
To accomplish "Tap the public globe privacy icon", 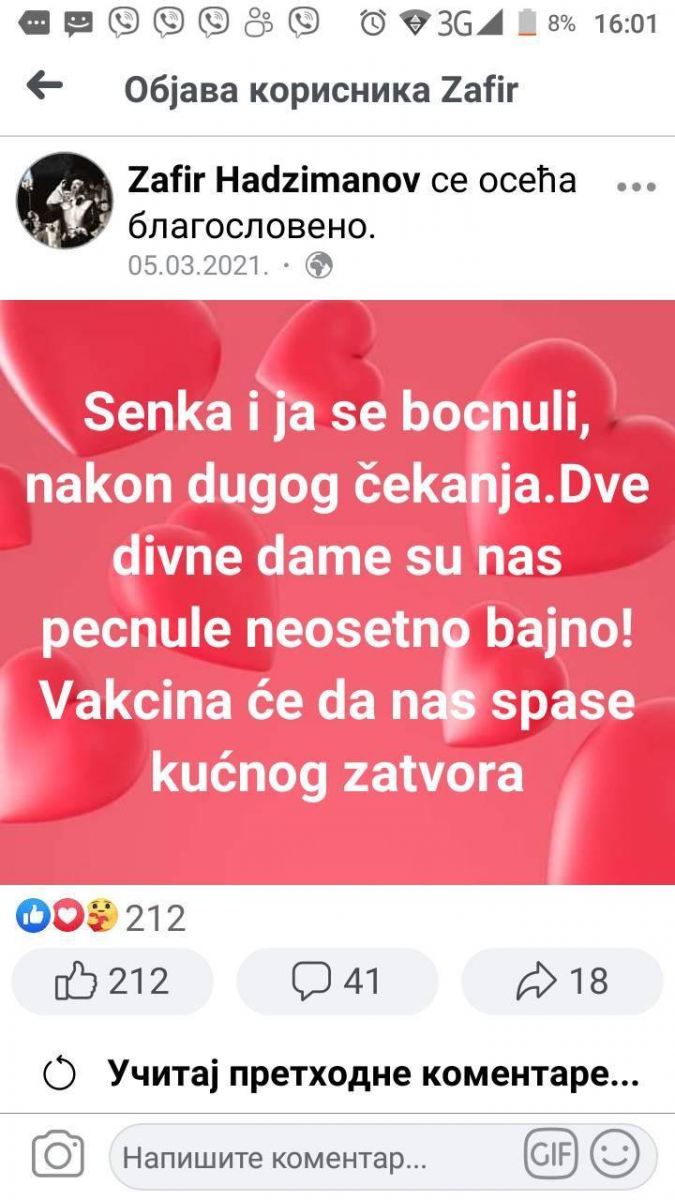I will pyautogui.click(x=319, y=266).
